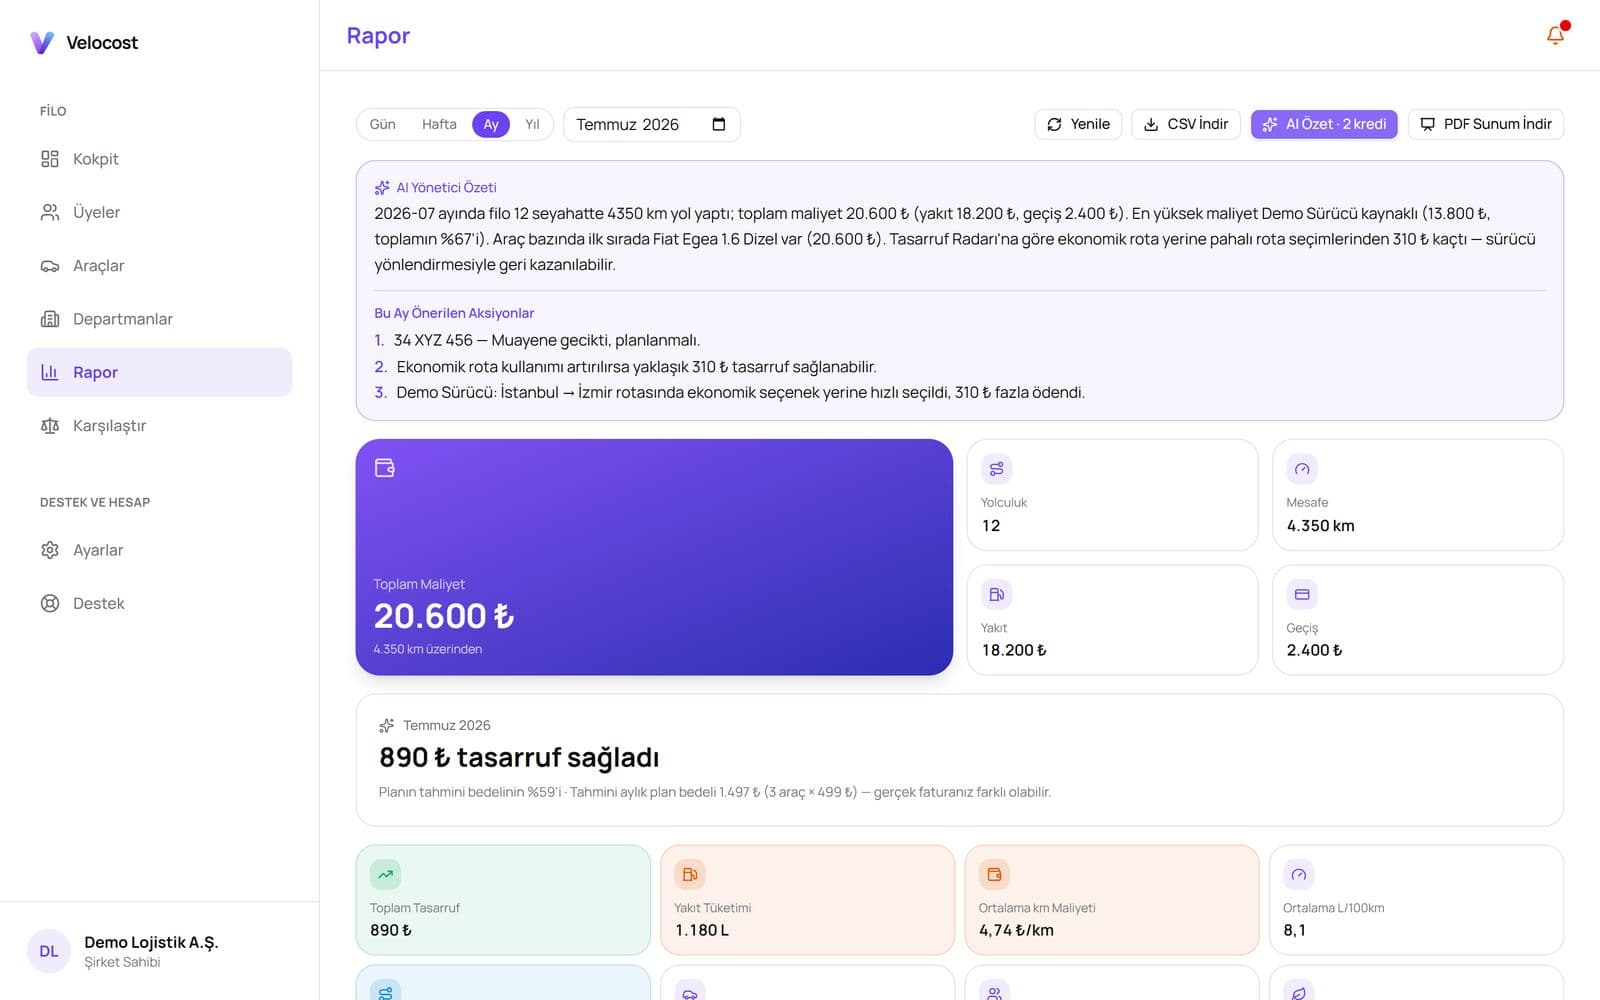This screenshot has width=1600, height=1000.
Task: Click the Üyeler people icon
Action: [50, 212]
